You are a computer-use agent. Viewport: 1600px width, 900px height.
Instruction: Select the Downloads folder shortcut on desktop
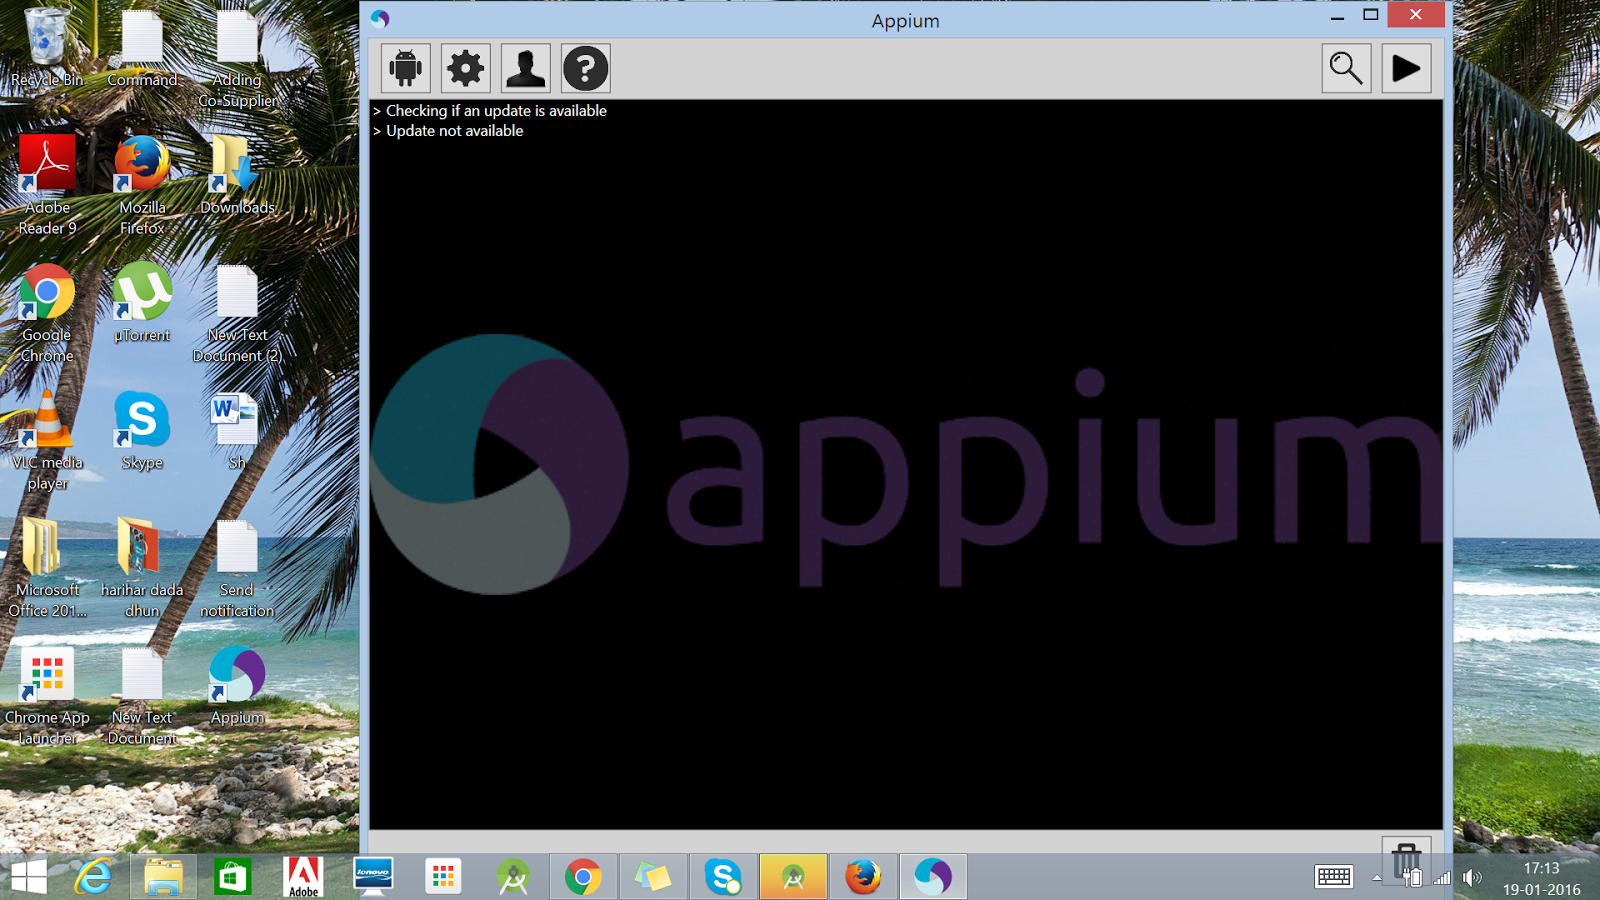(237, 175)
